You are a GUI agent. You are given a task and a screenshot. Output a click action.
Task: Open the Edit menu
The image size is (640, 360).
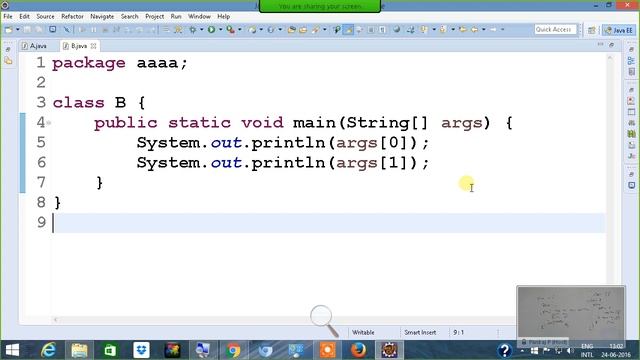[24, 16]
